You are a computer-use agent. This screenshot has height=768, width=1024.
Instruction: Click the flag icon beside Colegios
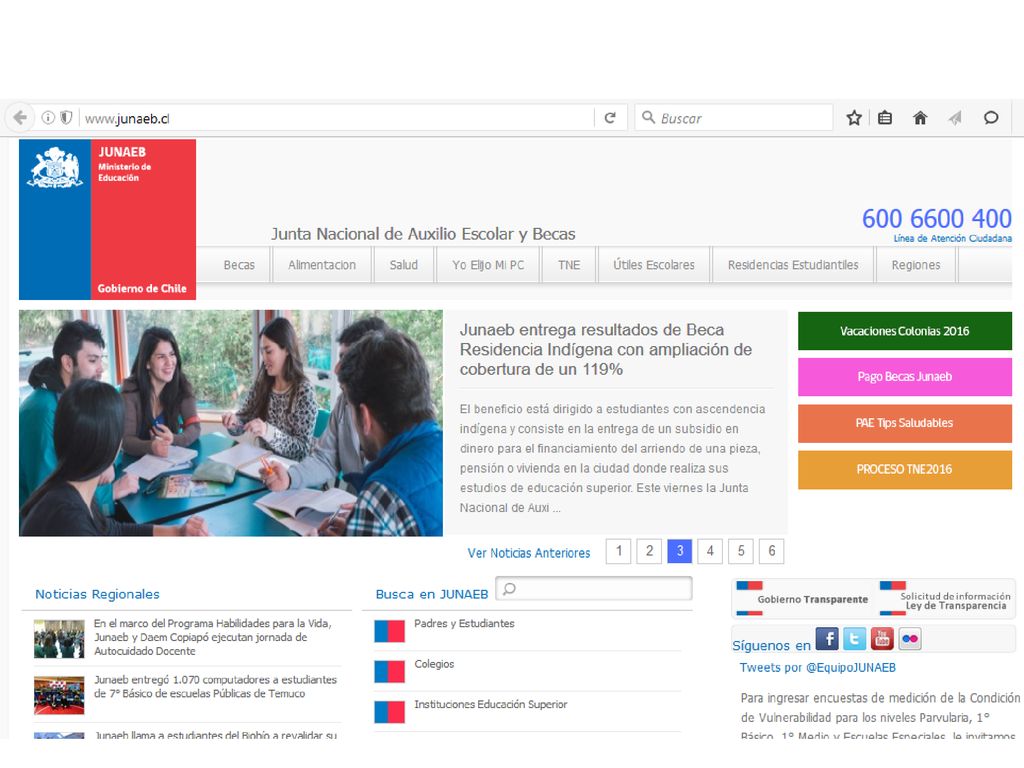(x=389, y=671)
